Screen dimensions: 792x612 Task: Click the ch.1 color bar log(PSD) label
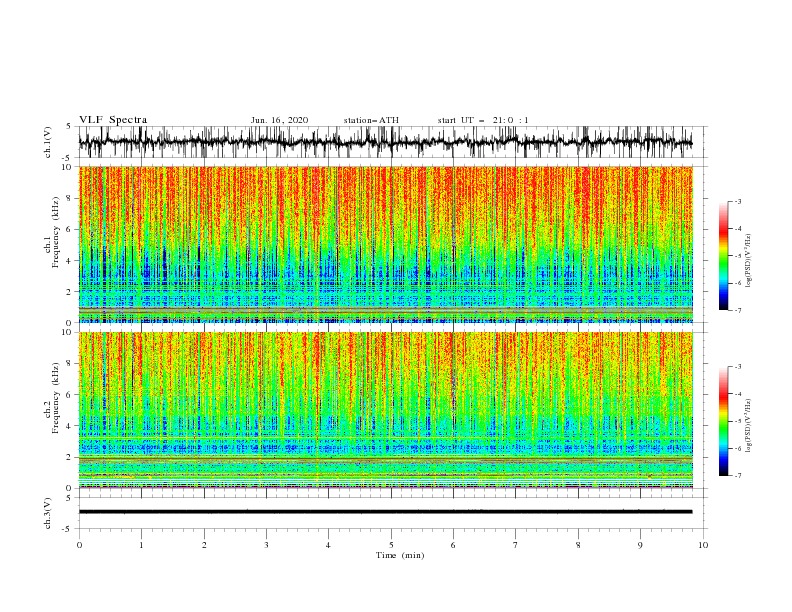[x=748, y=261]
